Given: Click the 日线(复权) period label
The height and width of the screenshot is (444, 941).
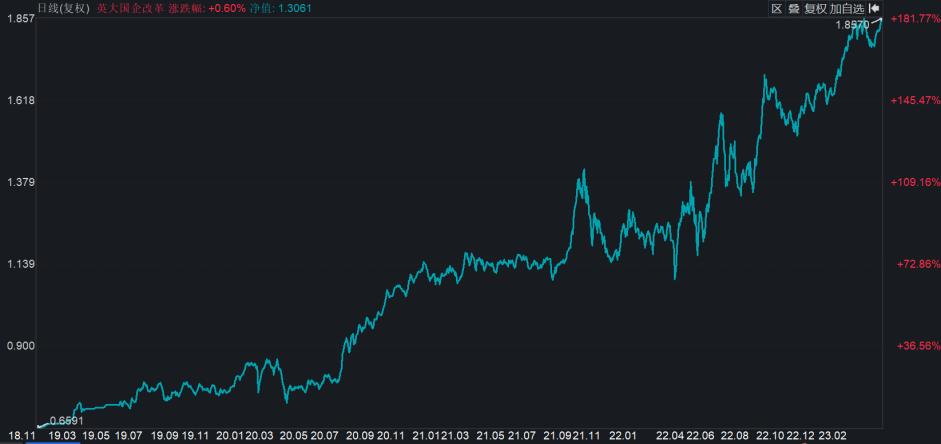Looking at the screenshot, I should (x=64, y=8).
